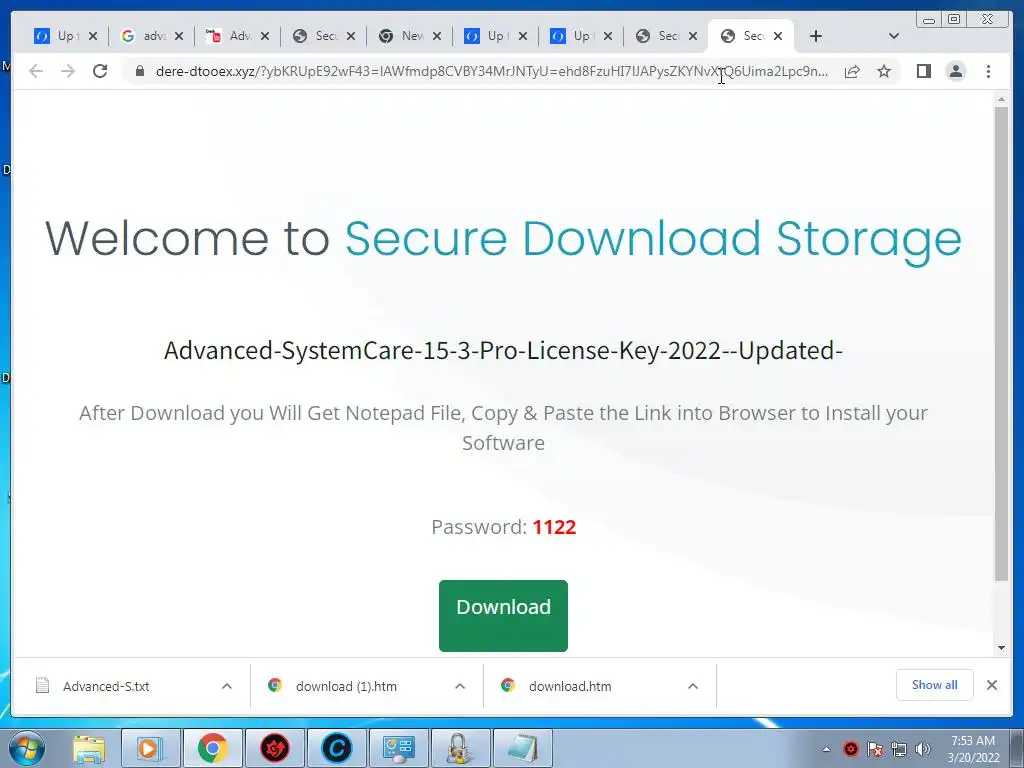Click the Advanced-SystemCare-15-3-Pro-License-Key file title
The image size is (1024, 768).
click(503, 351)
